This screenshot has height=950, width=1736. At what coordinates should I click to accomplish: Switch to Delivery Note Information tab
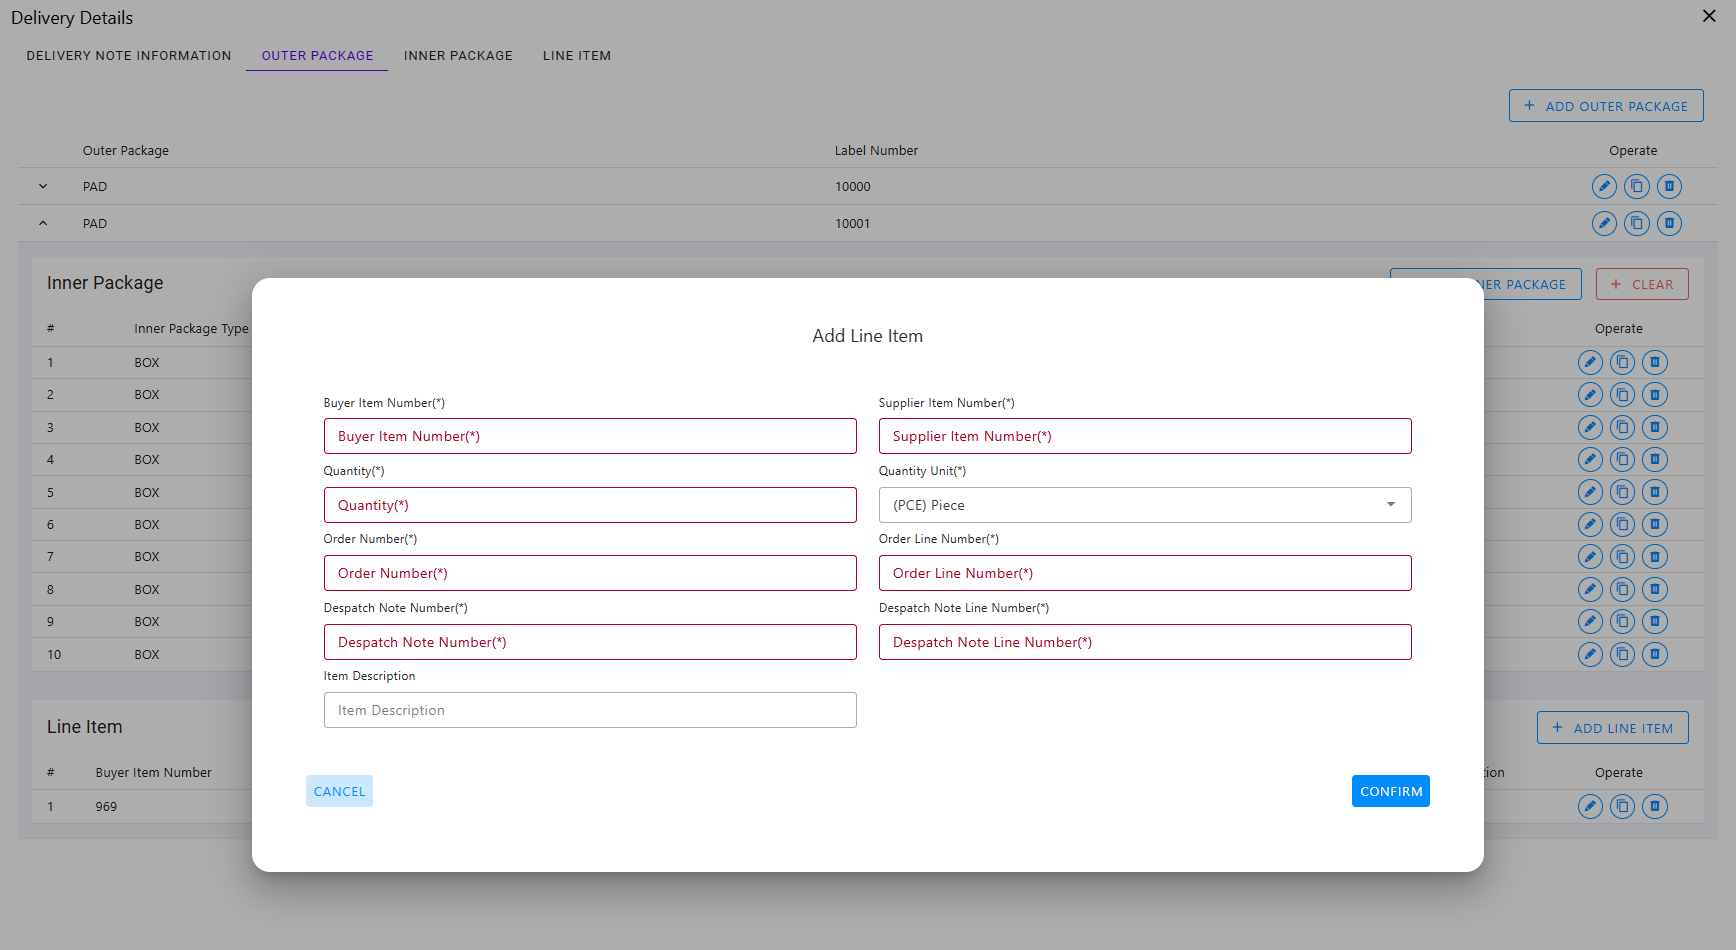coord(129,56)
